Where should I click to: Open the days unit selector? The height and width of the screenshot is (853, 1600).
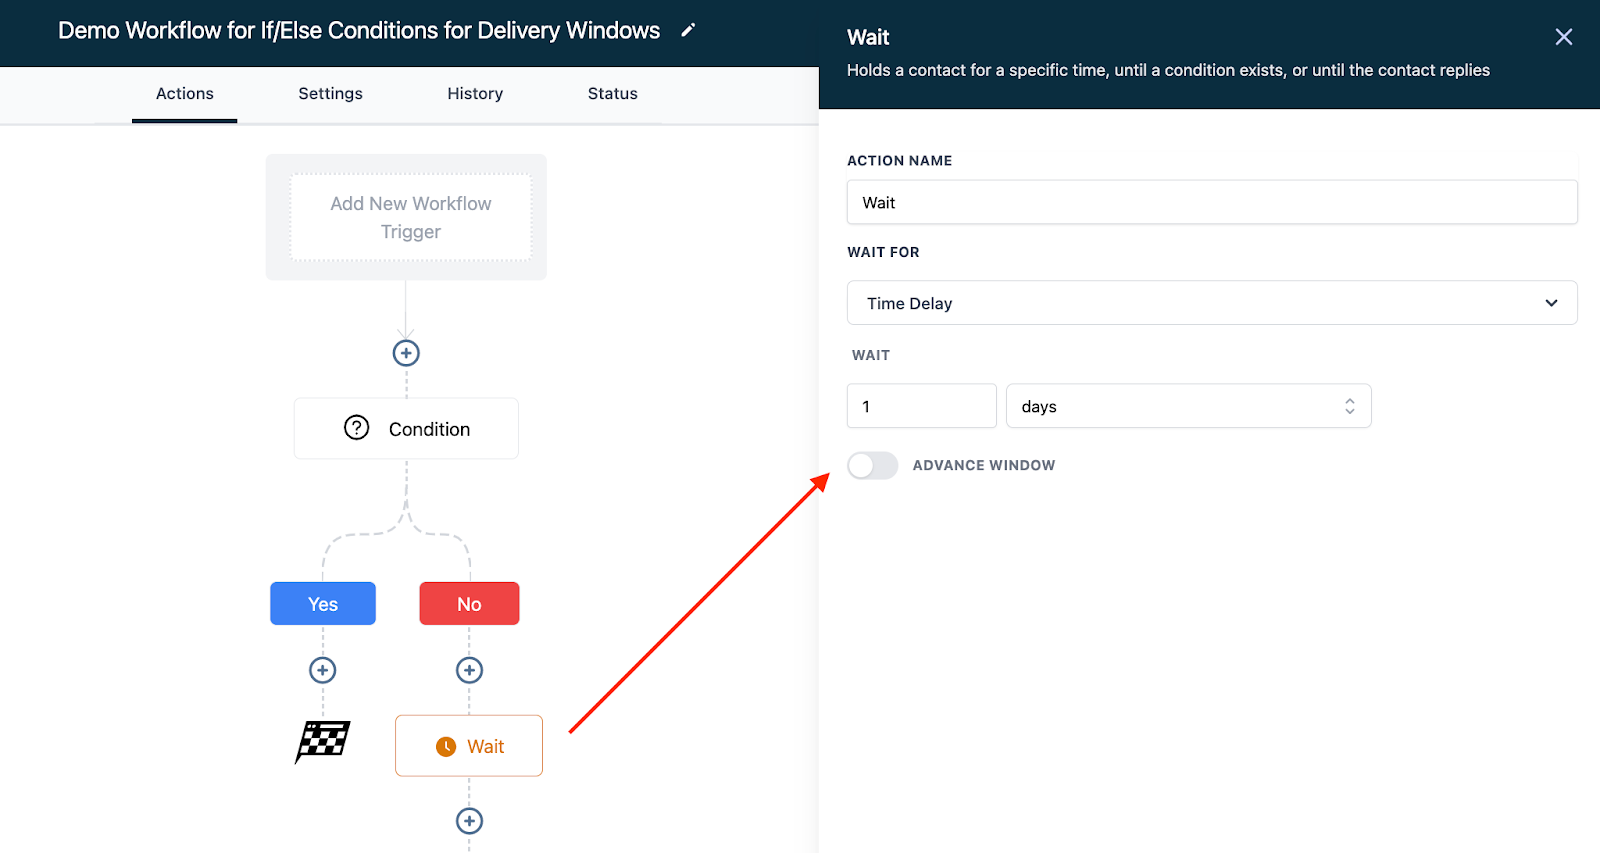point(1188,407)
